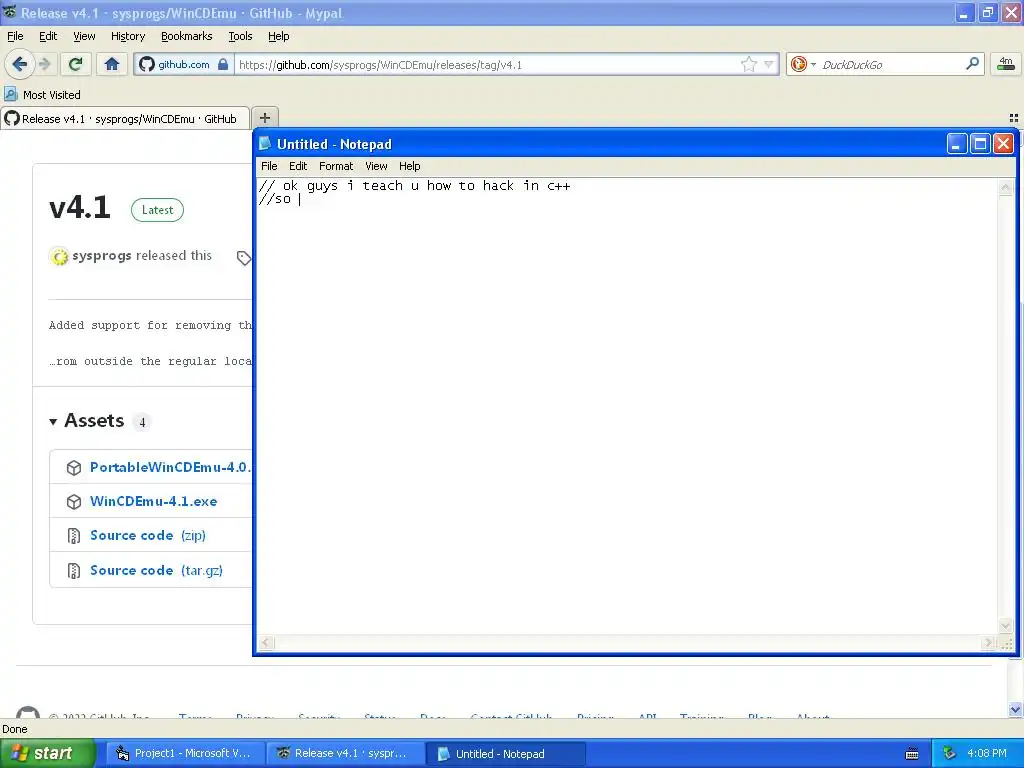Image resolution: width=1024 pixels, height=768 pixels.
Task: Maximize the Notepad window
Action: pyautogui.click(x=980, y=143)
